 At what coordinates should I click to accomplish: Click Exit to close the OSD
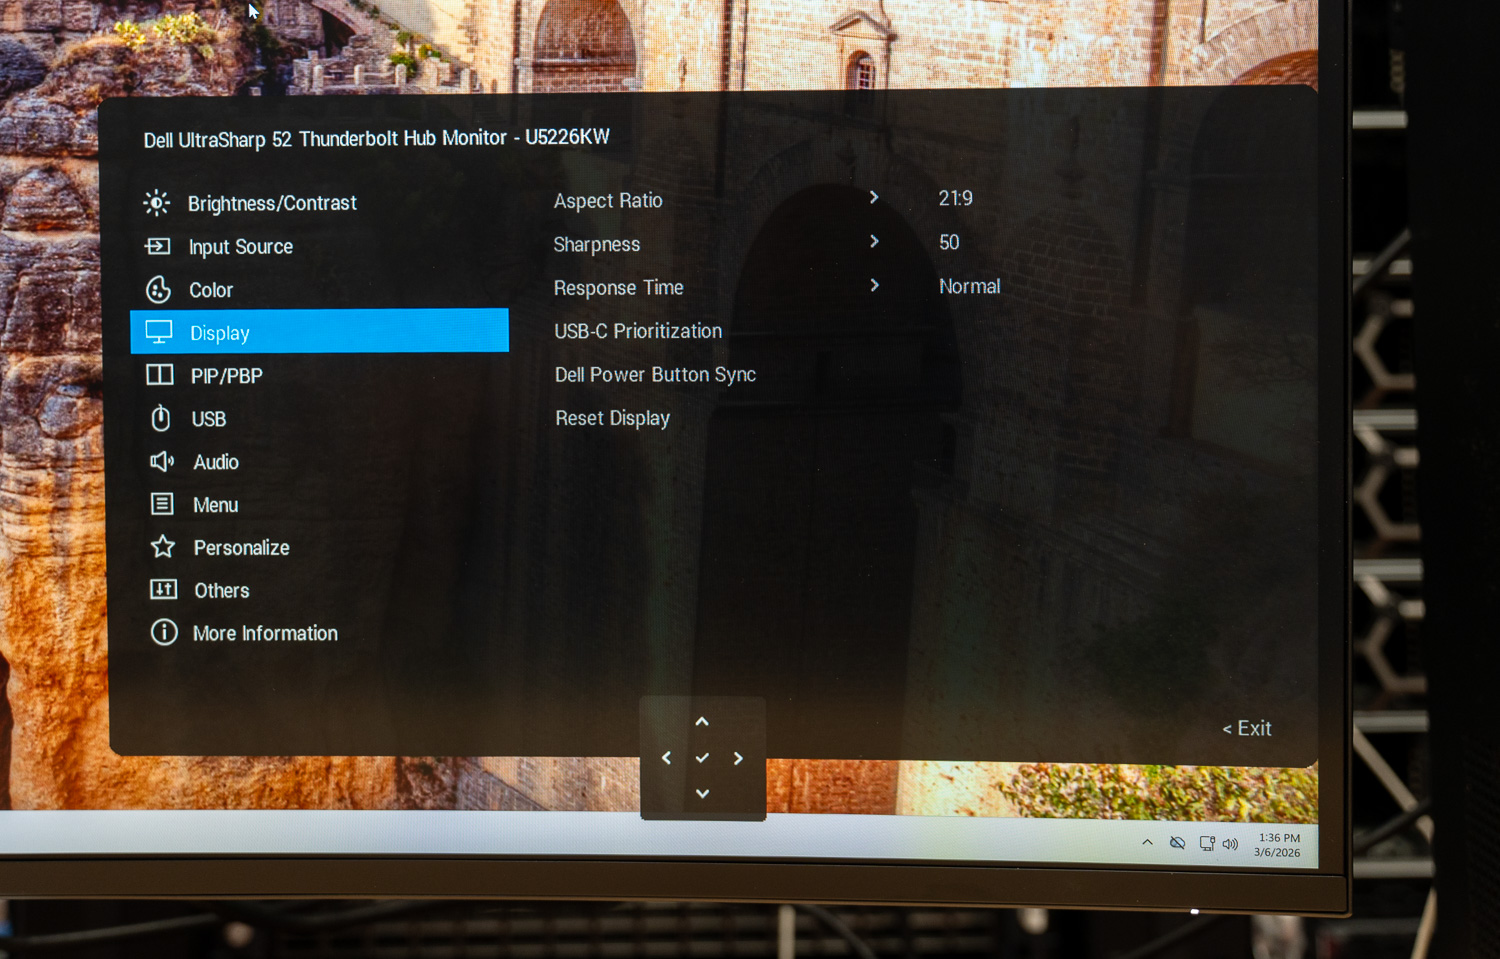1247,729
